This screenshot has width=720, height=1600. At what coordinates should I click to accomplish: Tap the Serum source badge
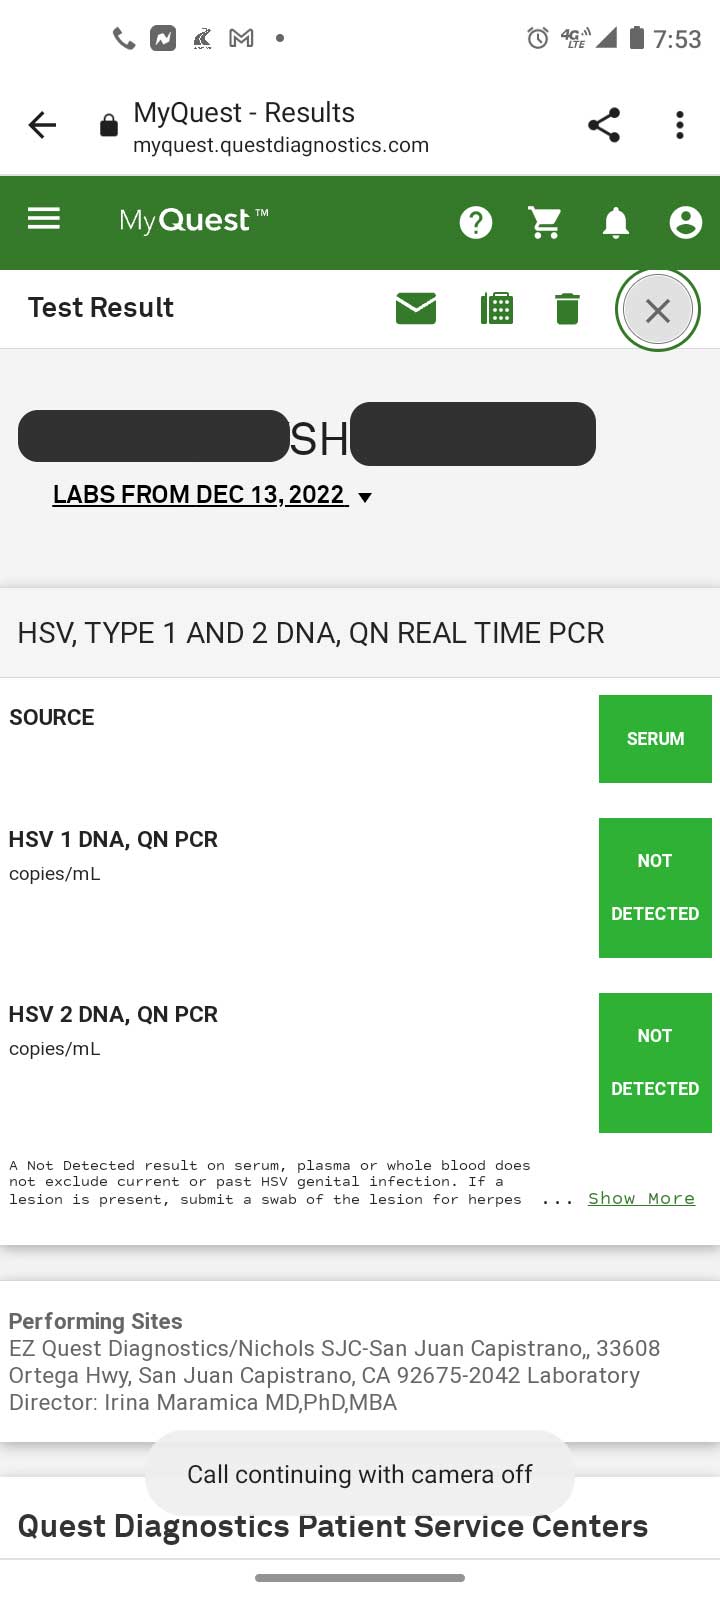point(655,739)
